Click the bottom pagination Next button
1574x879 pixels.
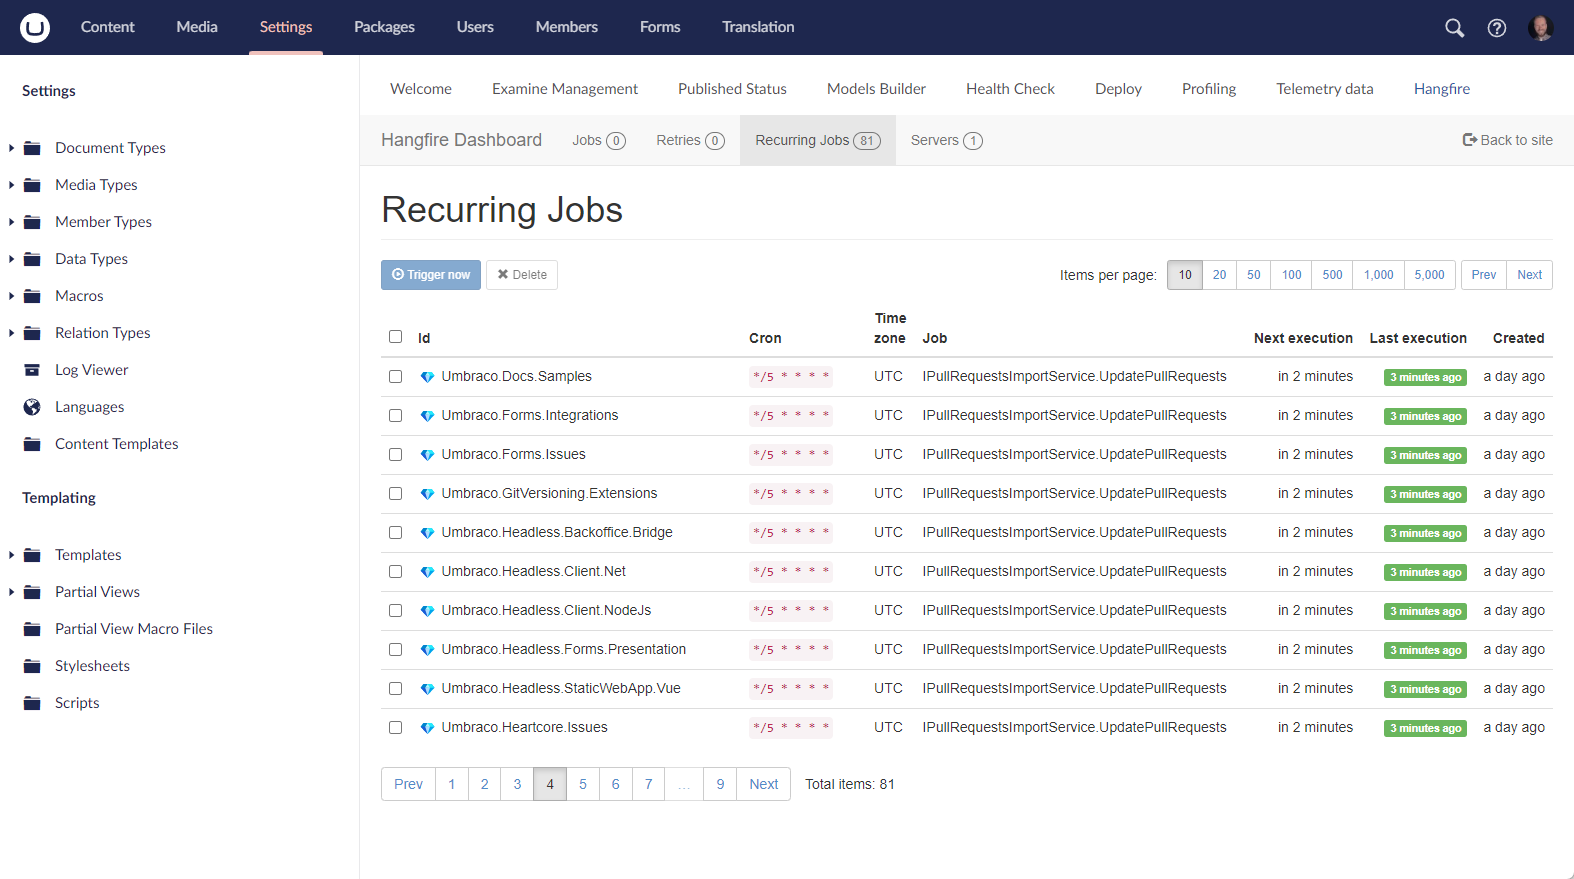(x=764, y=784)
